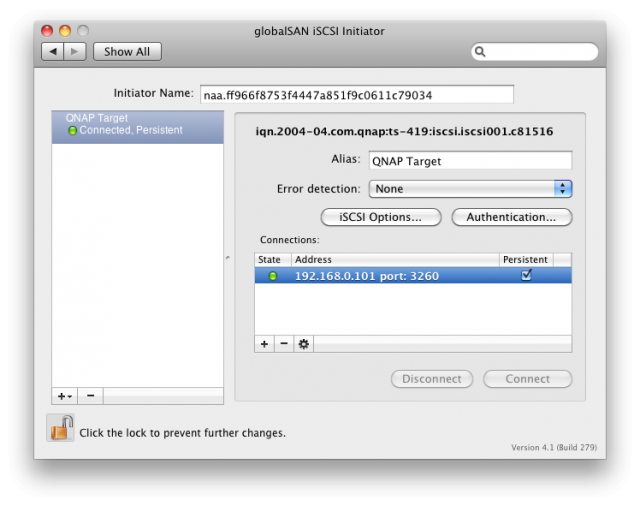This screenshot has width=640, height=506.
Task: Open iSCSI Options dialog
Action: pos(381,217)
